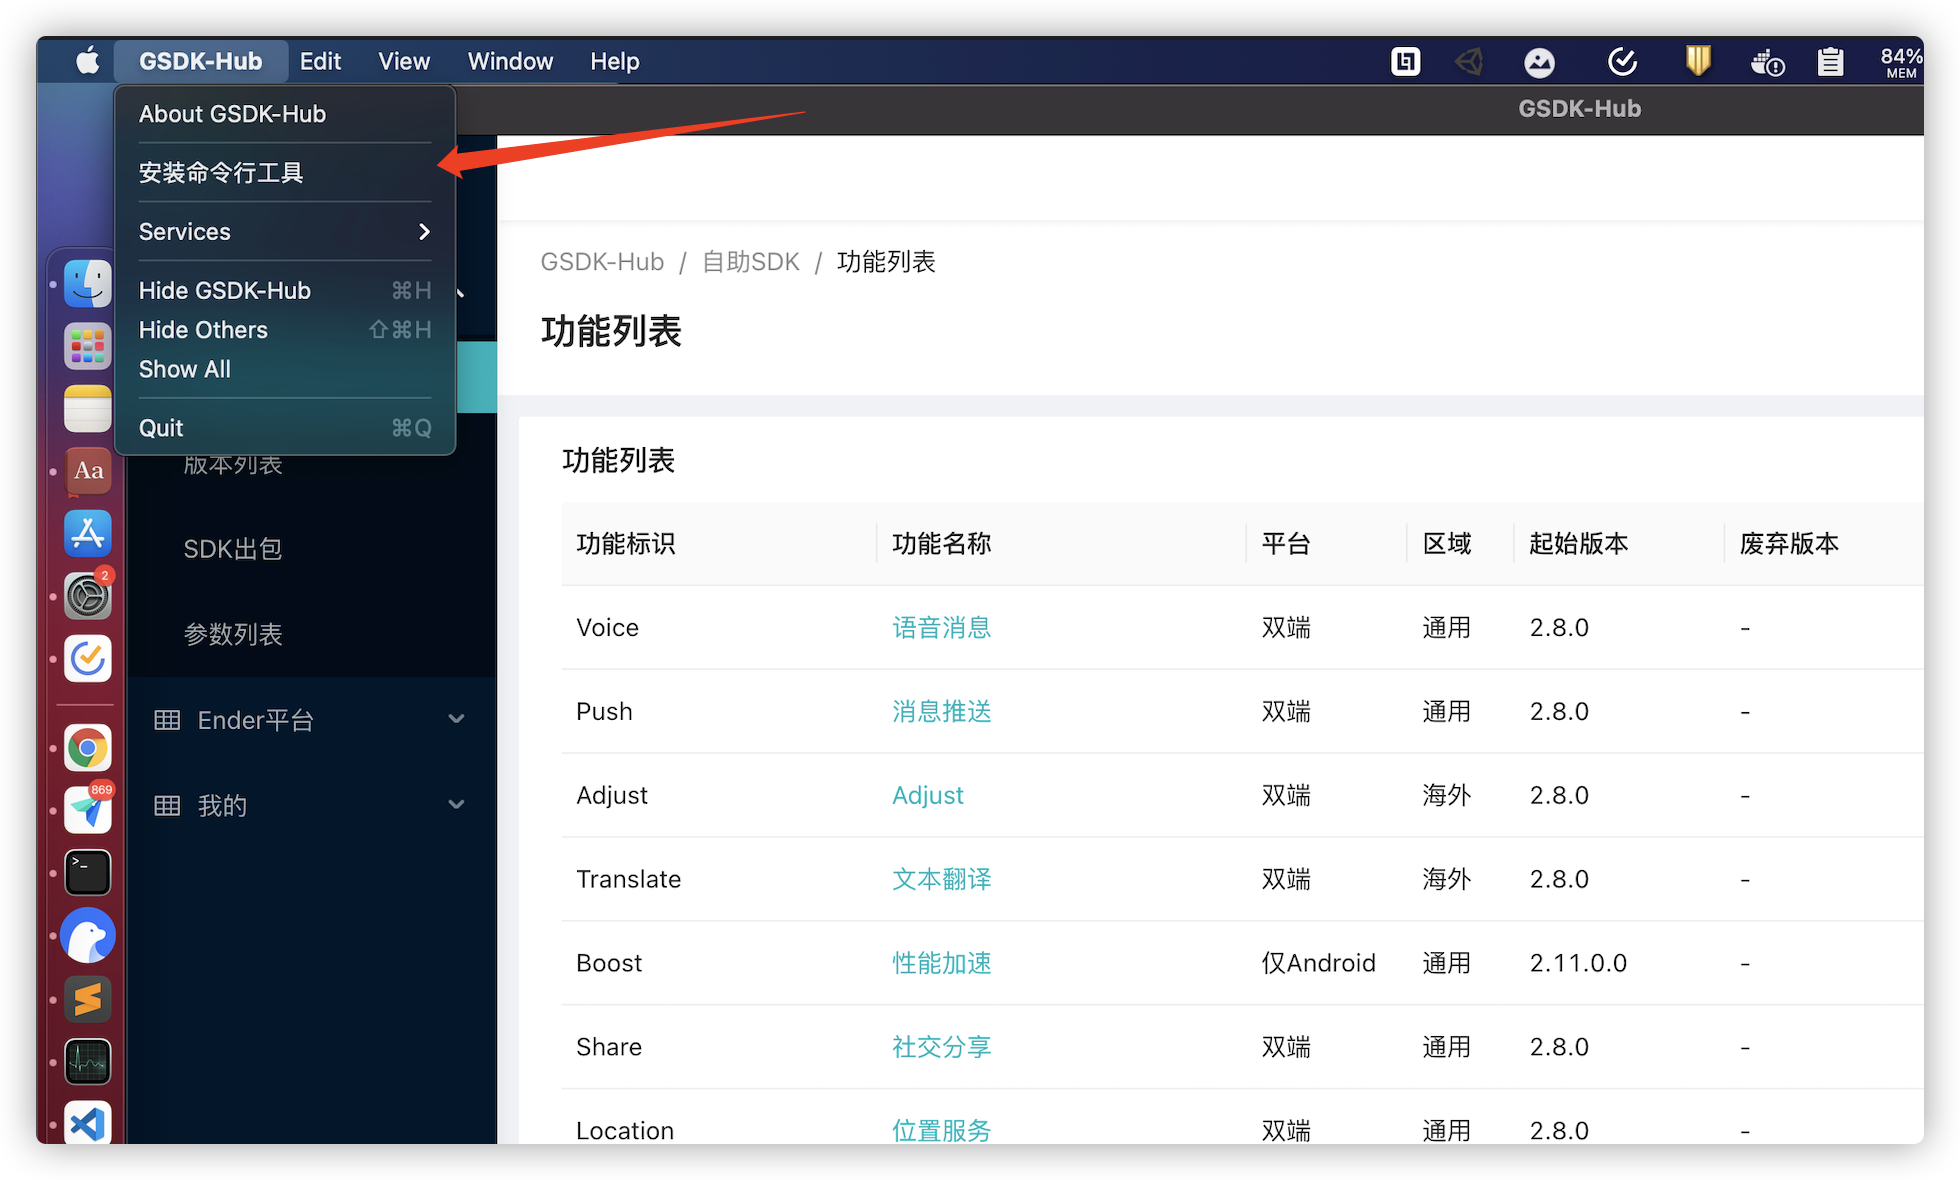Select 安装命令行工具 menu entry
This screenshot has width=1960, height=1180.
[285, 173]
